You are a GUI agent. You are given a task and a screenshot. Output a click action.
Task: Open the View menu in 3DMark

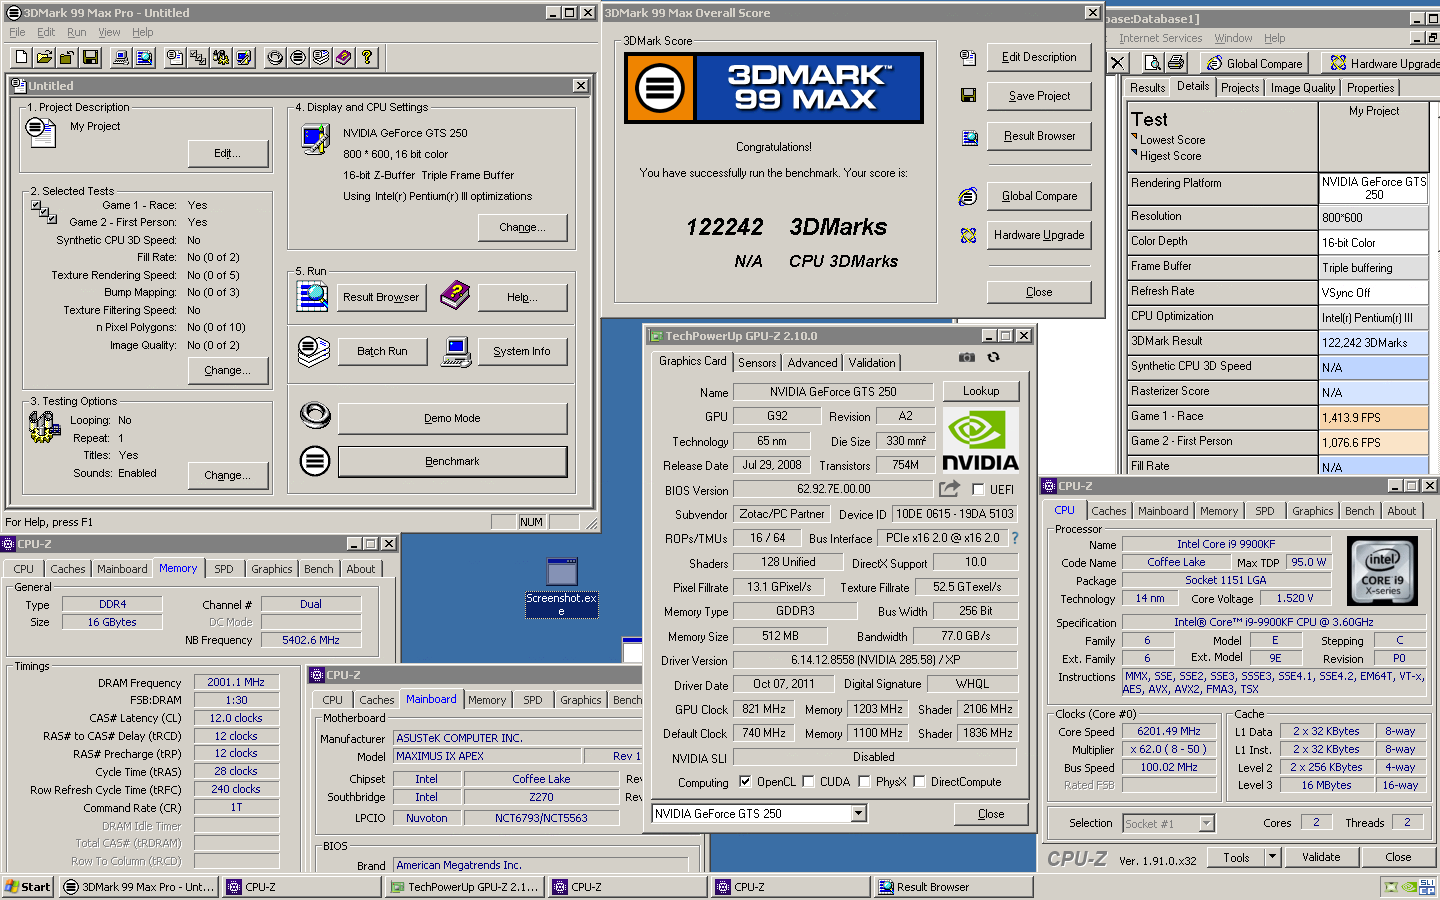coord(109,32)
